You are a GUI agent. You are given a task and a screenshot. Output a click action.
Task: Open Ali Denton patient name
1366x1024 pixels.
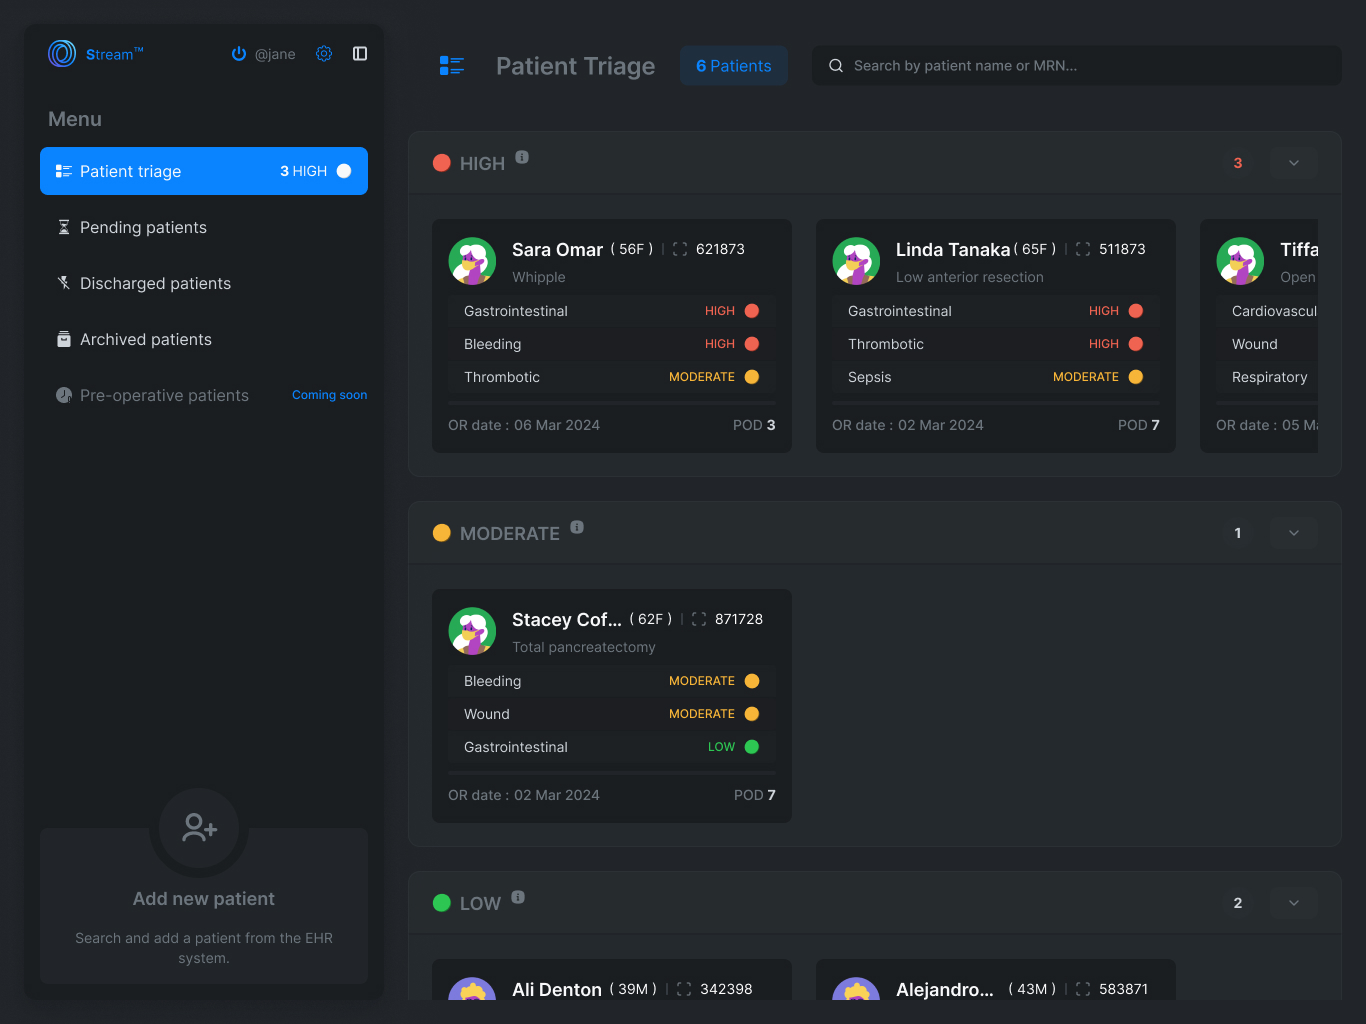pyautogui.click(x=557, y=989)
